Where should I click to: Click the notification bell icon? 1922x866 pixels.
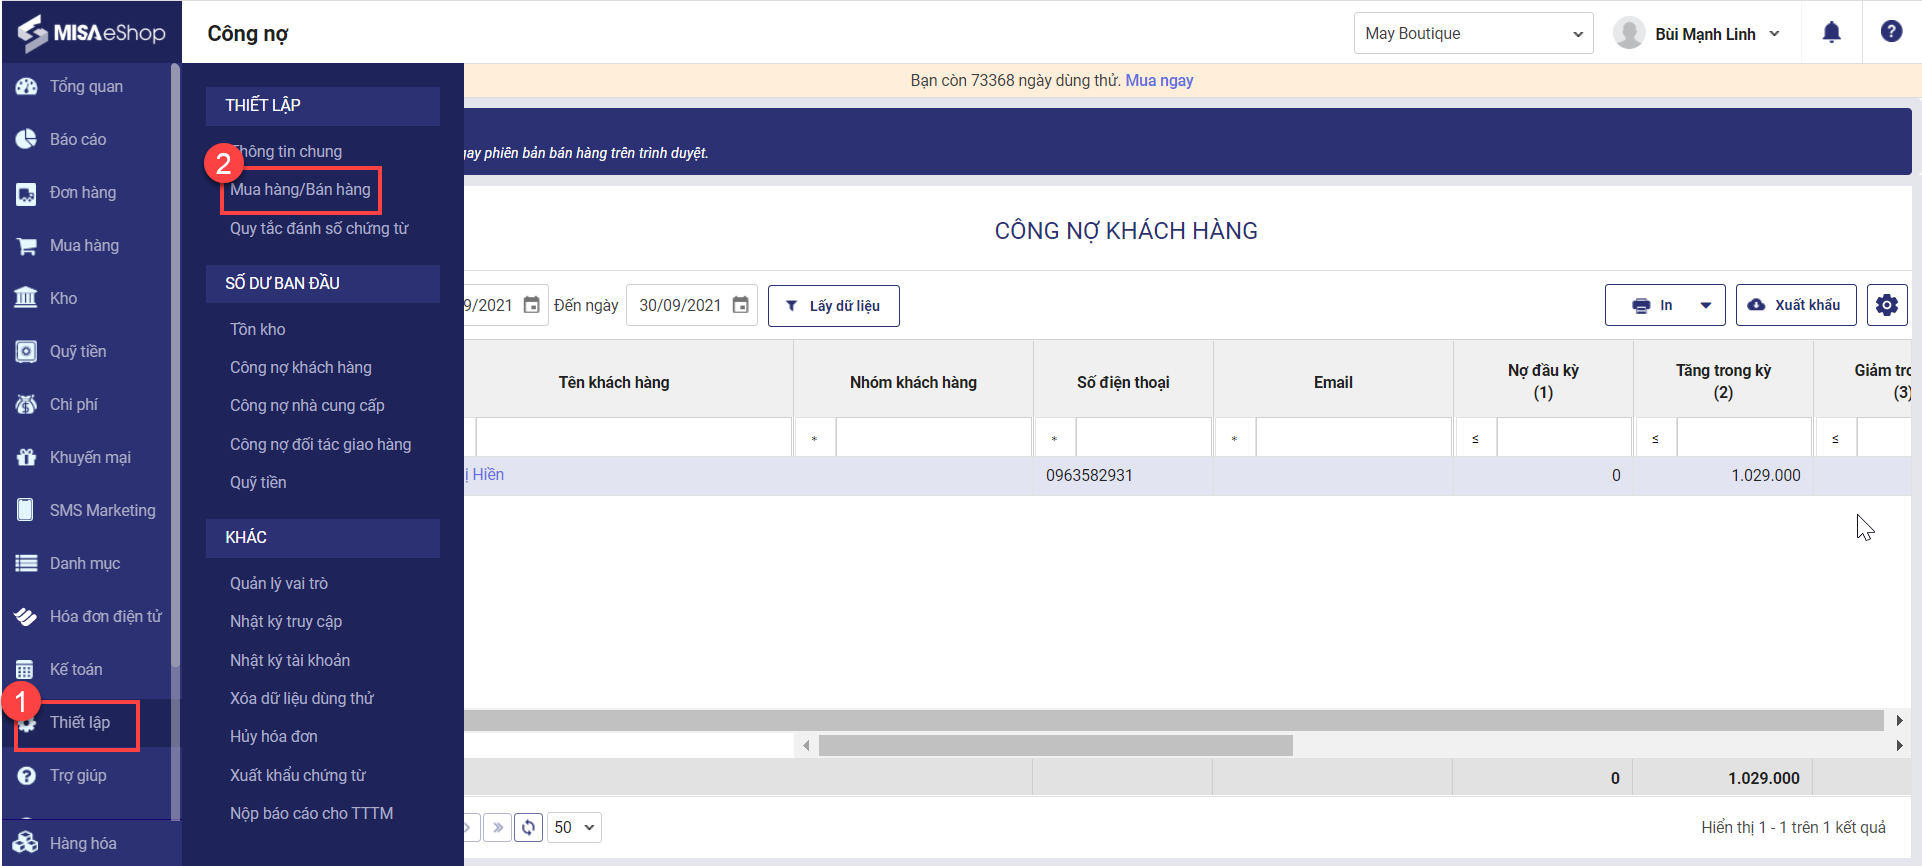[x=1831, y=33]
